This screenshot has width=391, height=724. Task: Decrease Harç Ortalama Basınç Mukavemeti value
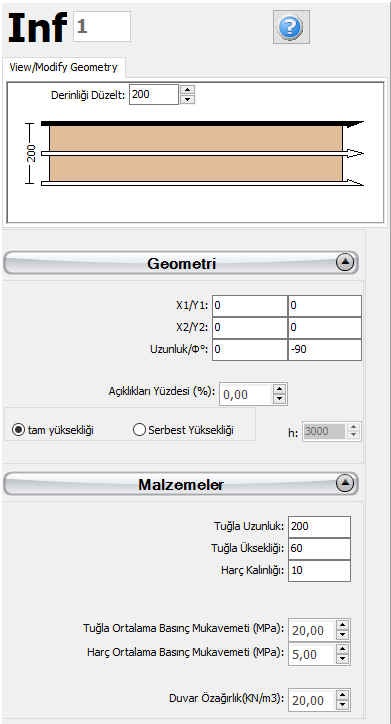(342, 659)
